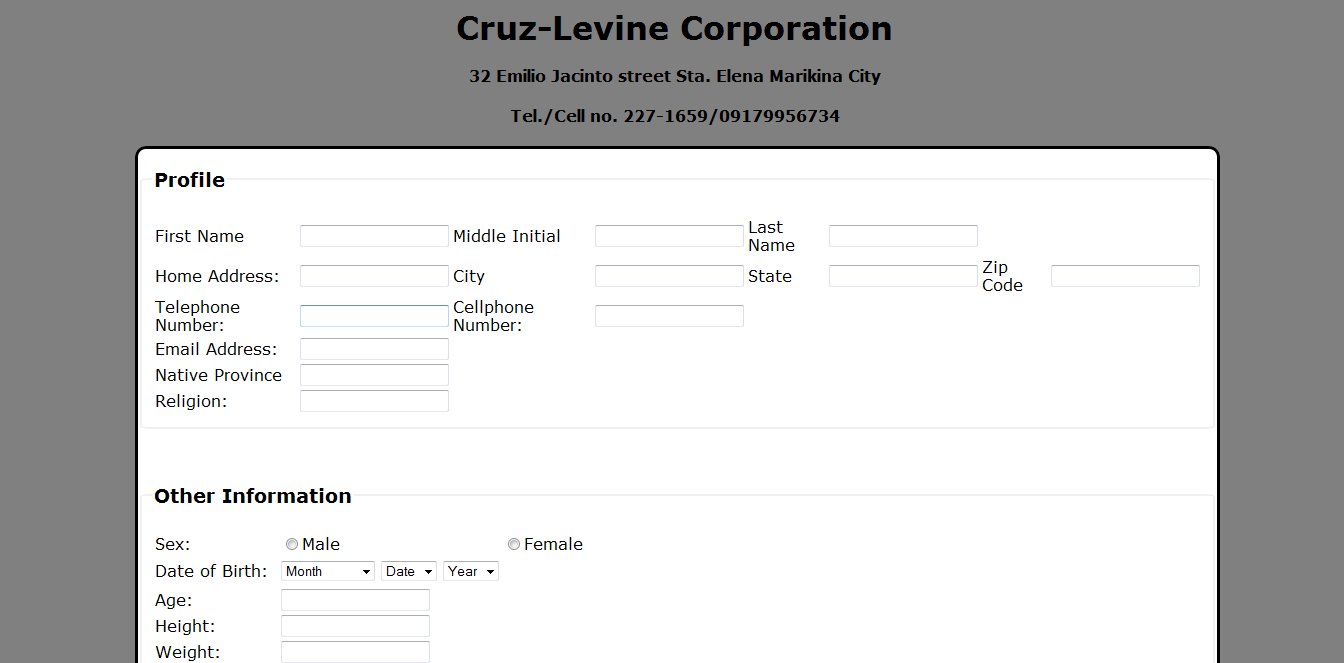Select the City input field
Image resolution: width=1344 pixels, height=663 pixels.
coord(669,276)
